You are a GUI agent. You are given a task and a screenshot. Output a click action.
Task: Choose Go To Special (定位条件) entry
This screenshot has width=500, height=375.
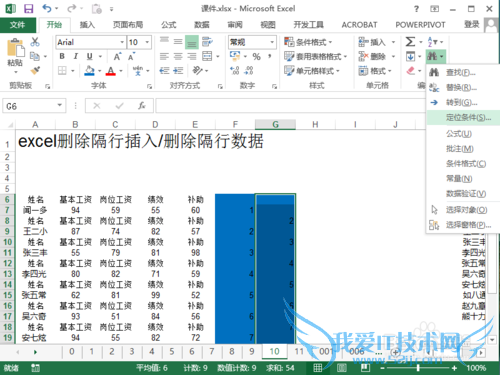(463, 118)
